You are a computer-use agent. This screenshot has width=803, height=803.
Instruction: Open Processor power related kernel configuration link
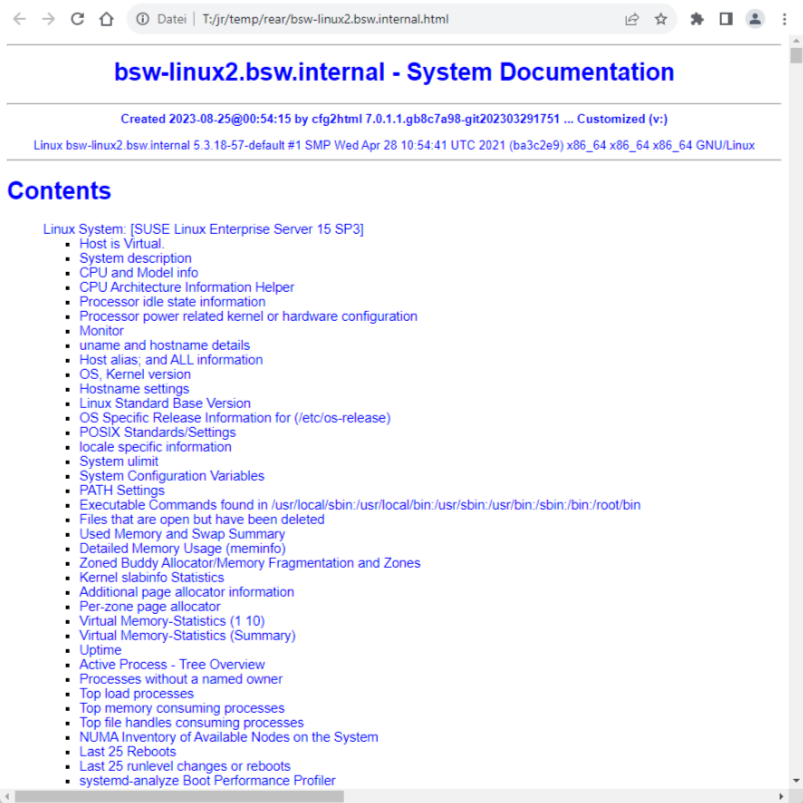click(248, 316)
